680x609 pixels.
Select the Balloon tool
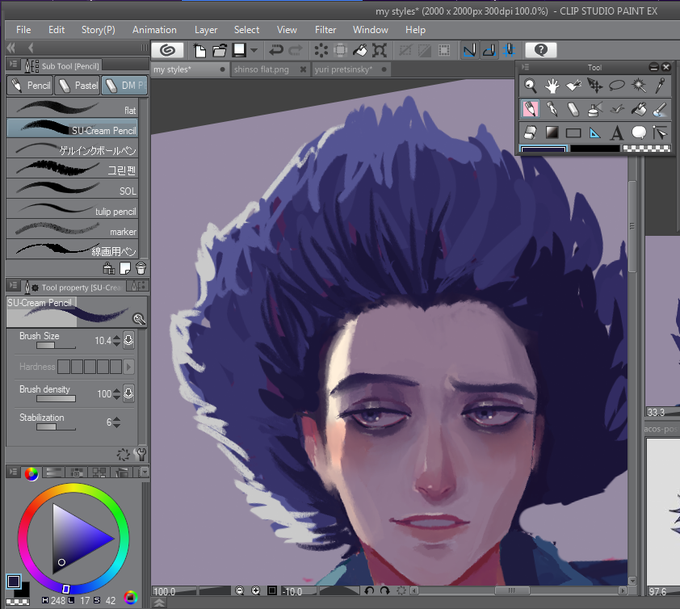pos(638,132)
